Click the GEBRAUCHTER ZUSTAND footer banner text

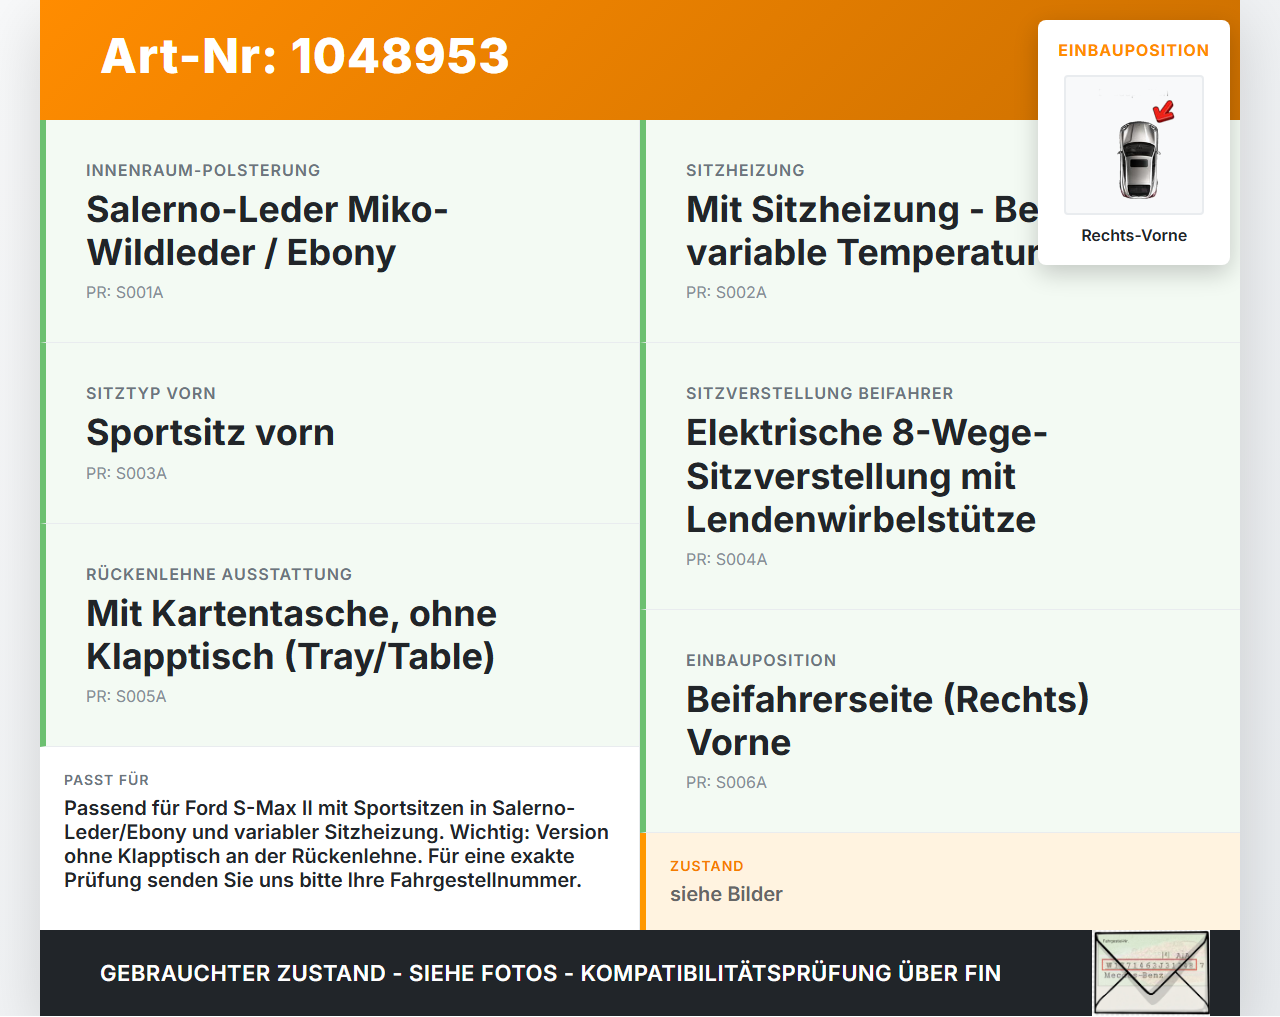pyautogui.click(x=550, y=973)
